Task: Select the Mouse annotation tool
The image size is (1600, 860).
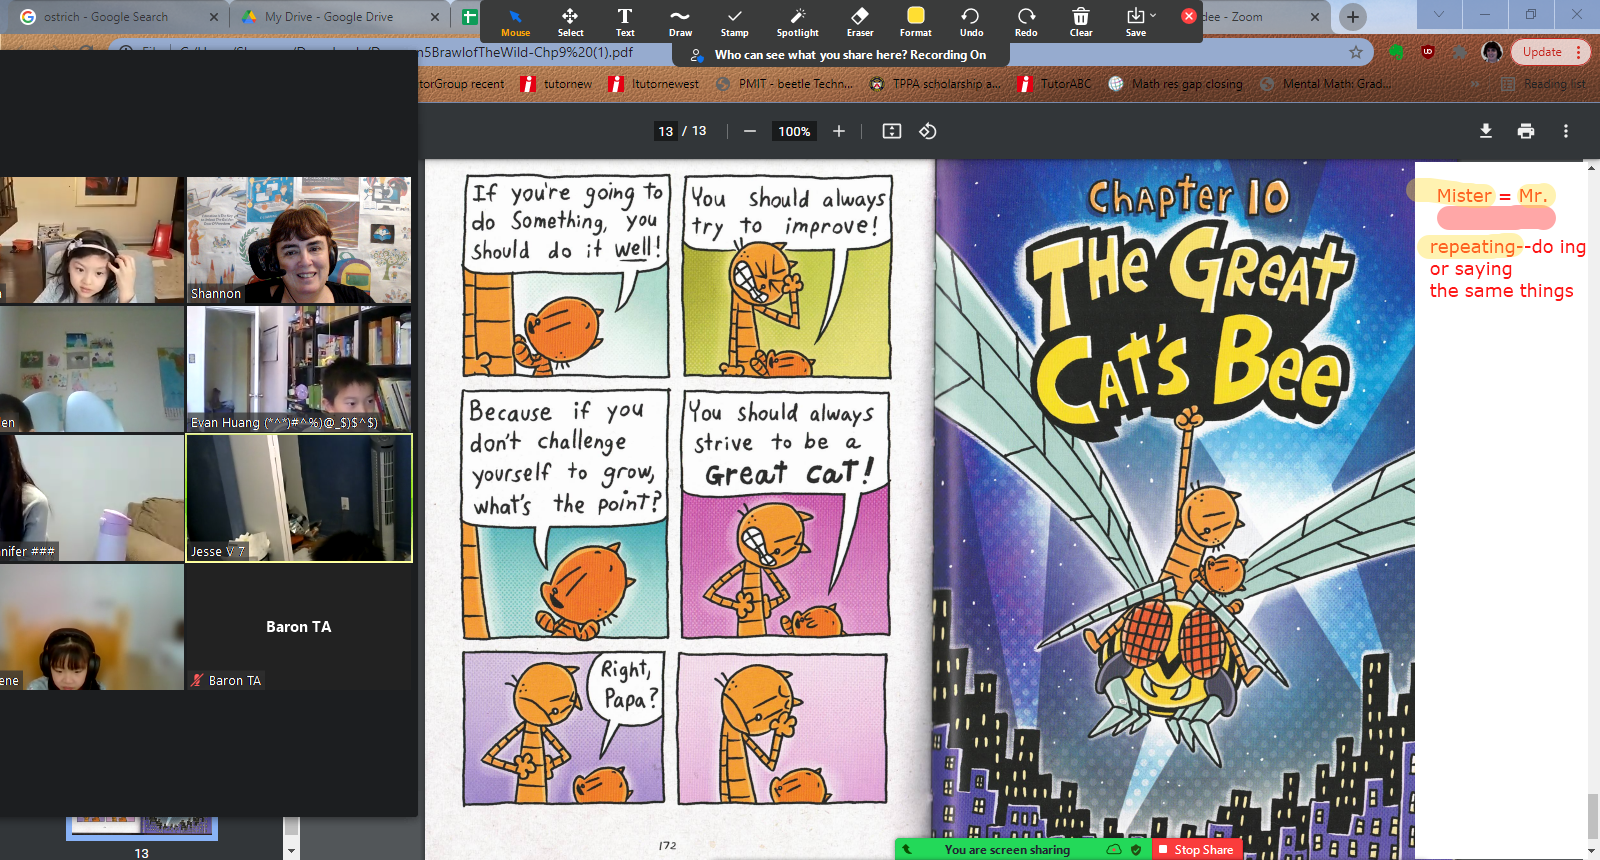Action: coord(515,22)
